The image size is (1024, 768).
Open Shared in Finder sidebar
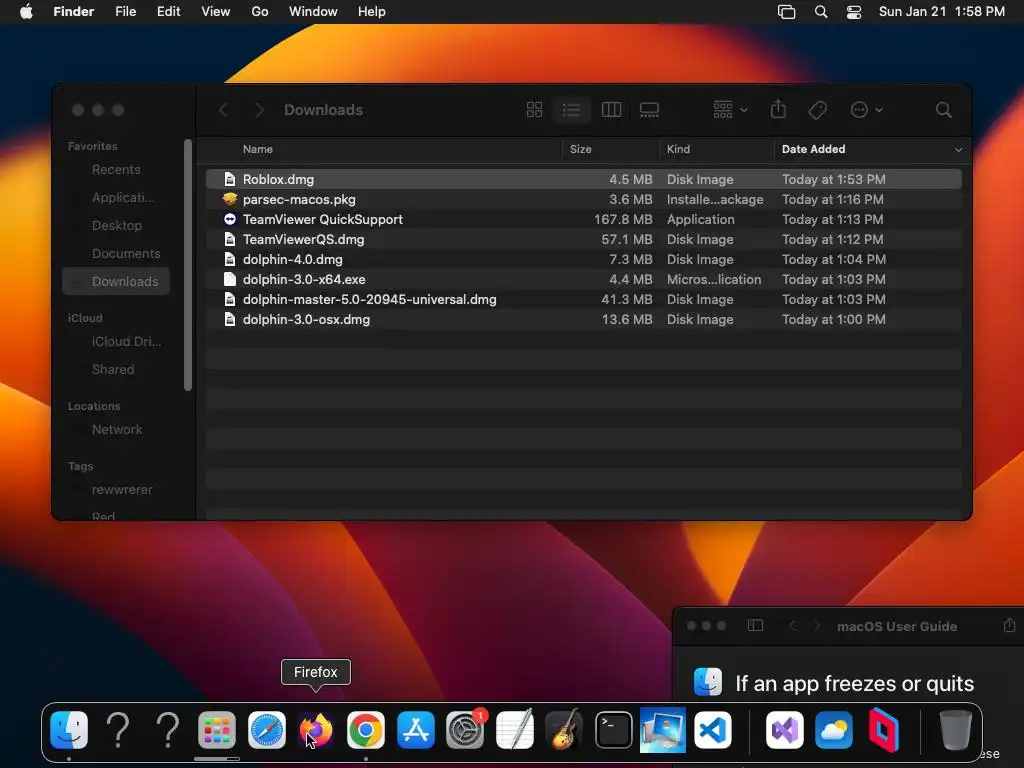[x=116, y=370]
